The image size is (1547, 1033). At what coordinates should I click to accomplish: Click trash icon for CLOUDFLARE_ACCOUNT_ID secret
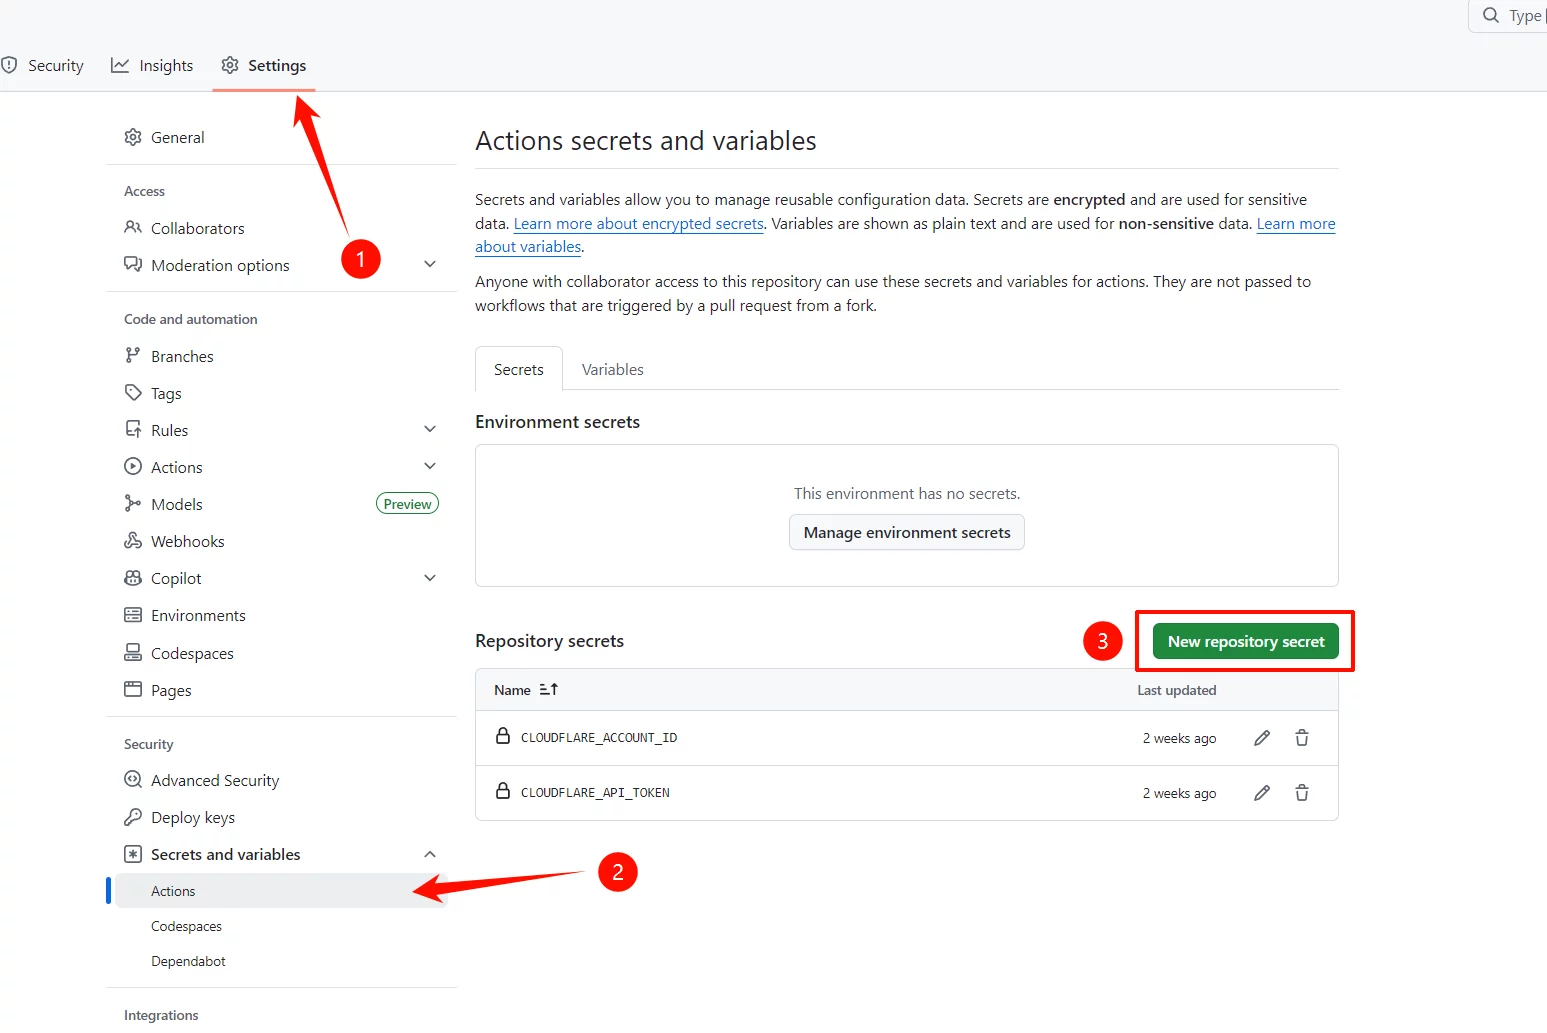pos(1302,738)
